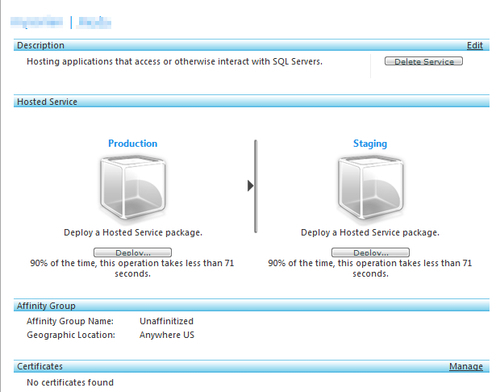Click the 'Affinity Group Name:' label
This screenshot has width=500, height=392.
(x=70, y=321)
